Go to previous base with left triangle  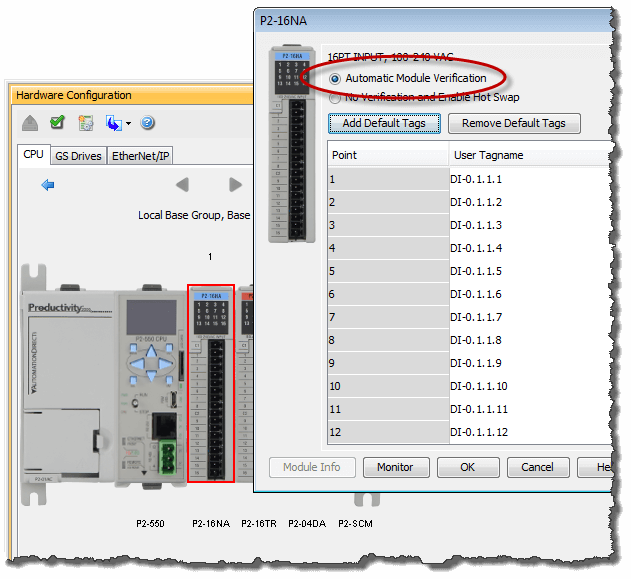(182, 185)
